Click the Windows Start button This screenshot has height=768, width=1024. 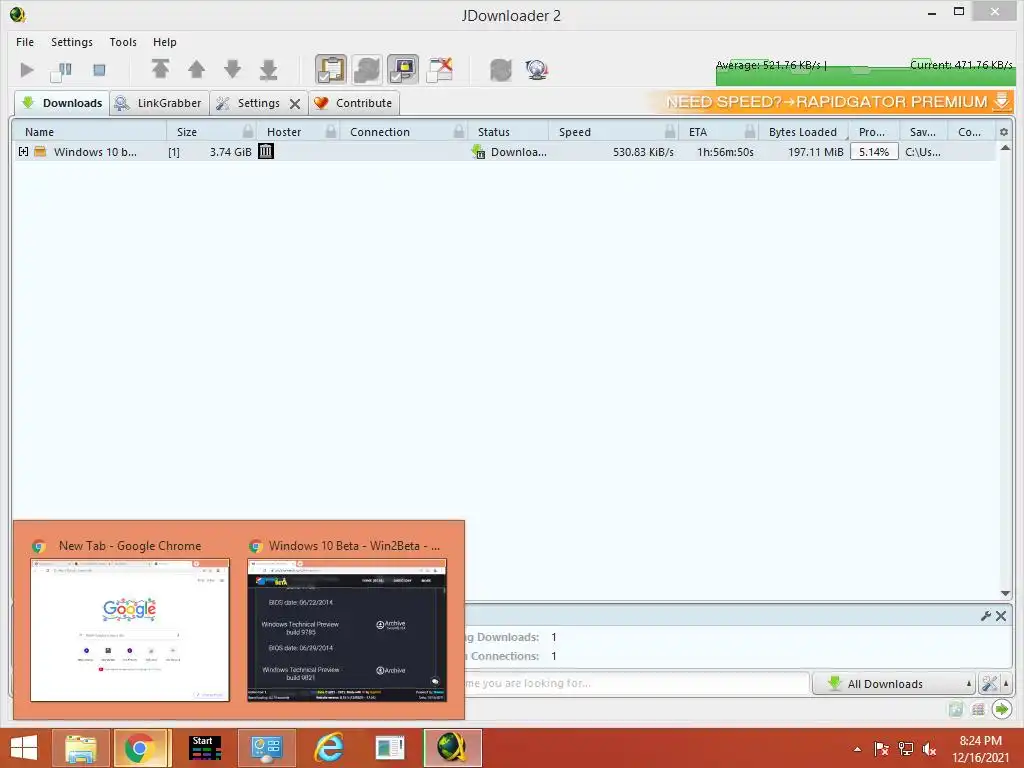(x=24, y=748)
